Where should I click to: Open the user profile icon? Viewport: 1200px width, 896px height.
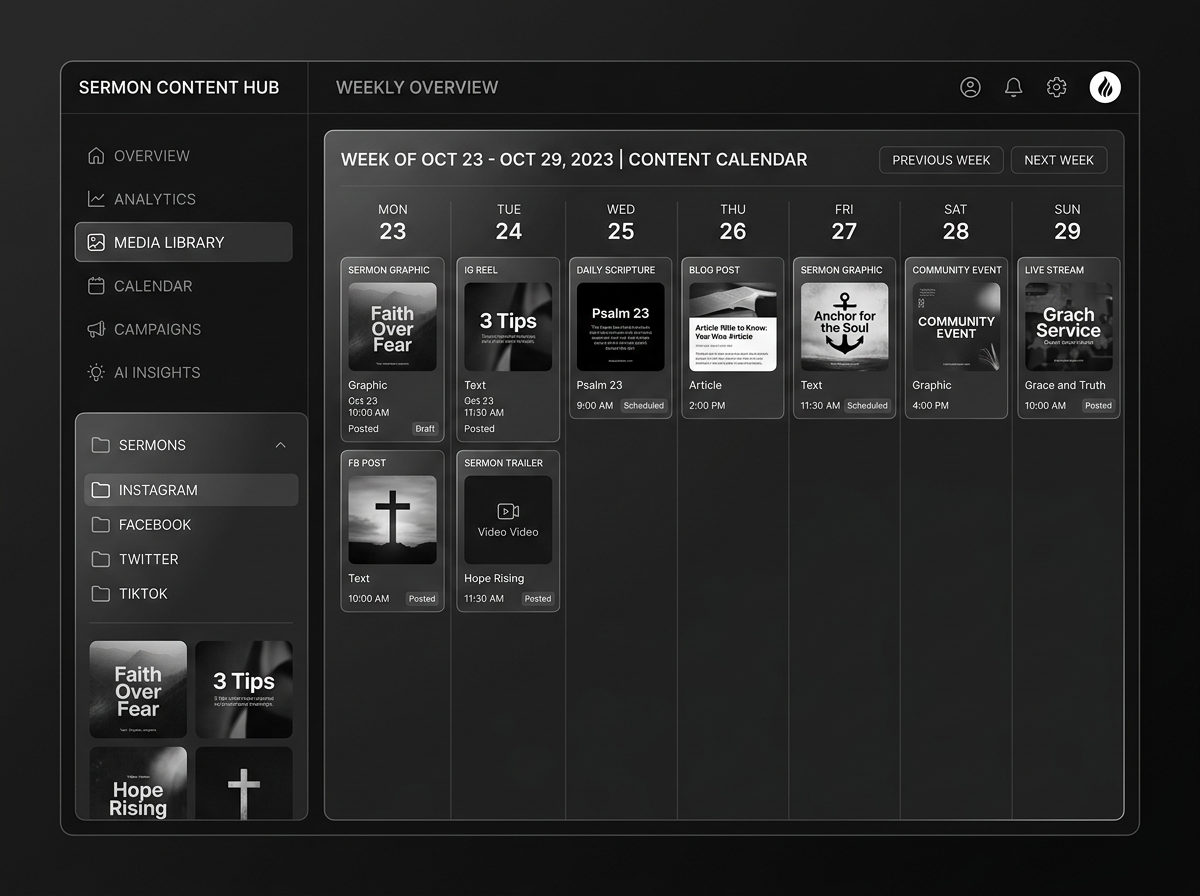[x=970, y=87]
